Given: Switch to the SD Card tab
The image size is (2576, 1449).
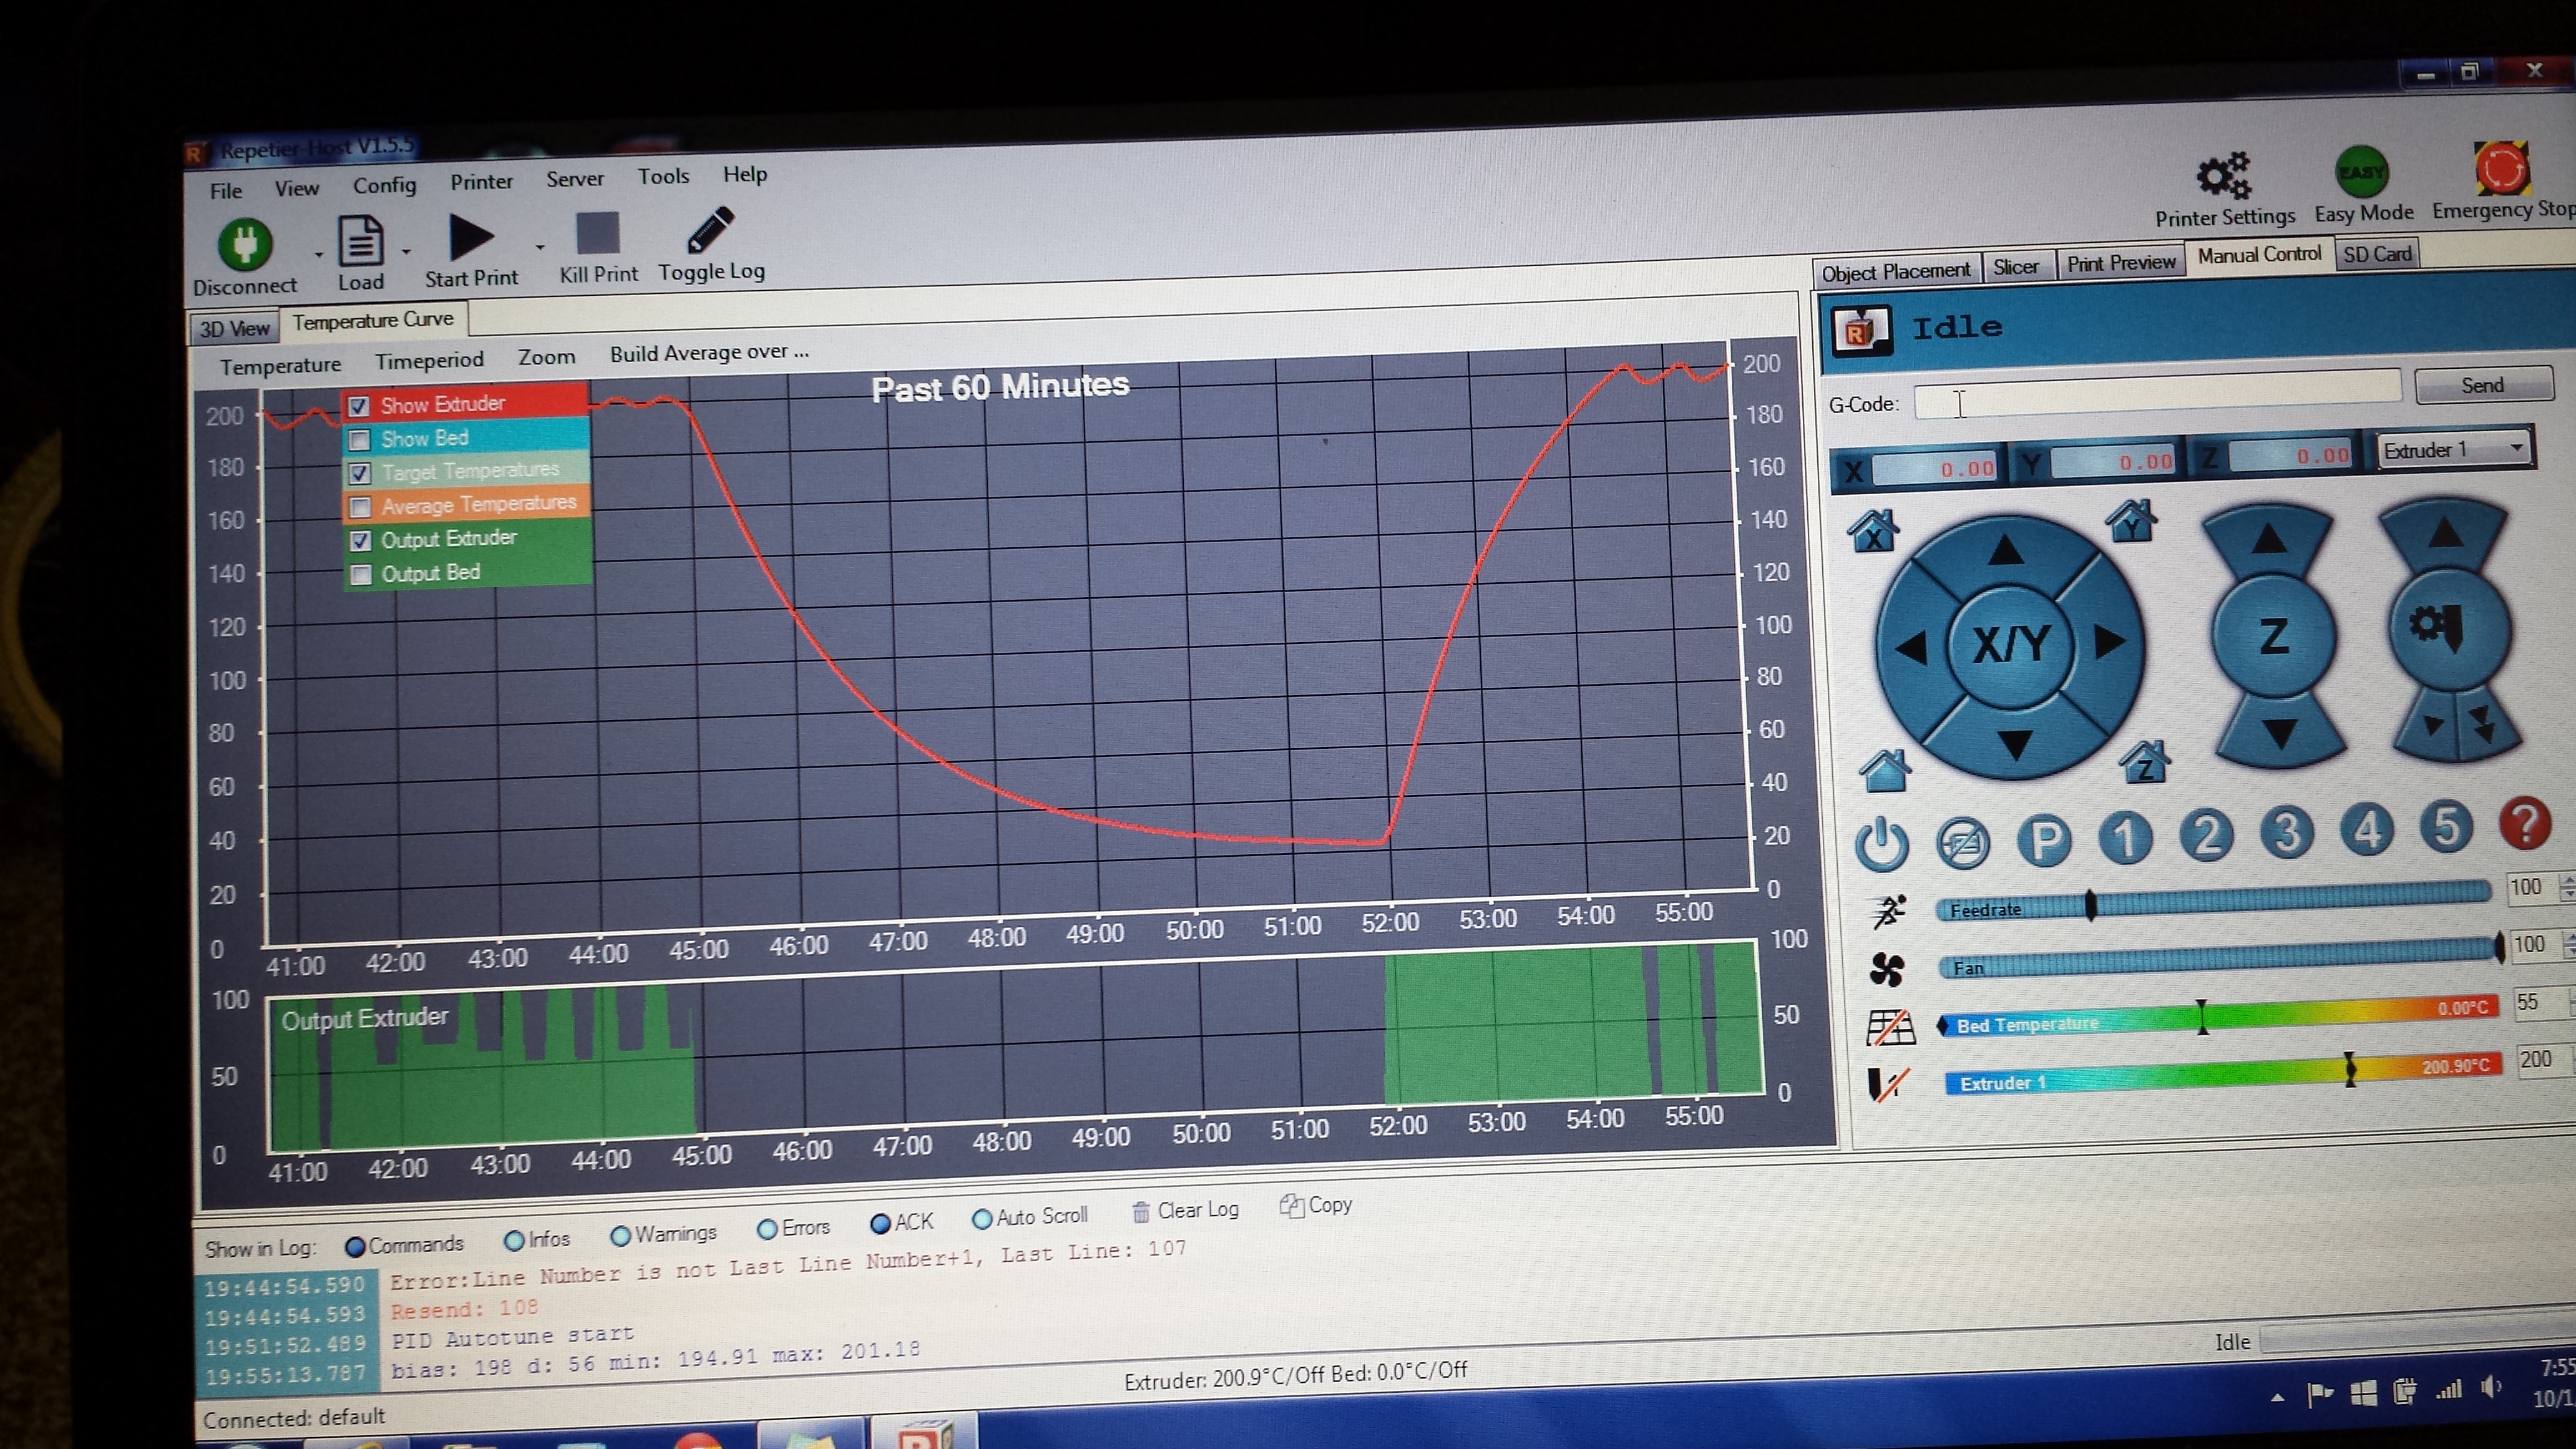Looking at the screenshot, I should 2376,254.
